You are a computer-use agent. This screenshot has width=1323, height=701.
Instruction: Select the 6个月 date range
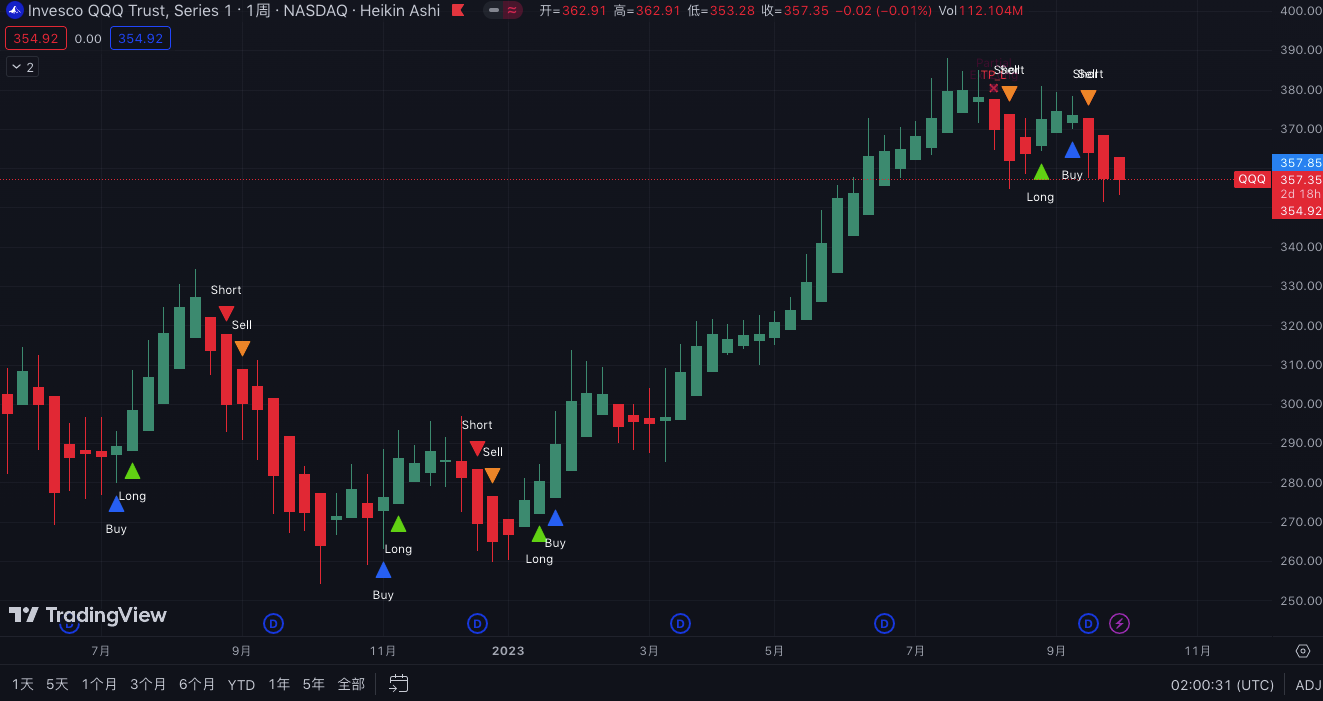click(x=197, y=685)
